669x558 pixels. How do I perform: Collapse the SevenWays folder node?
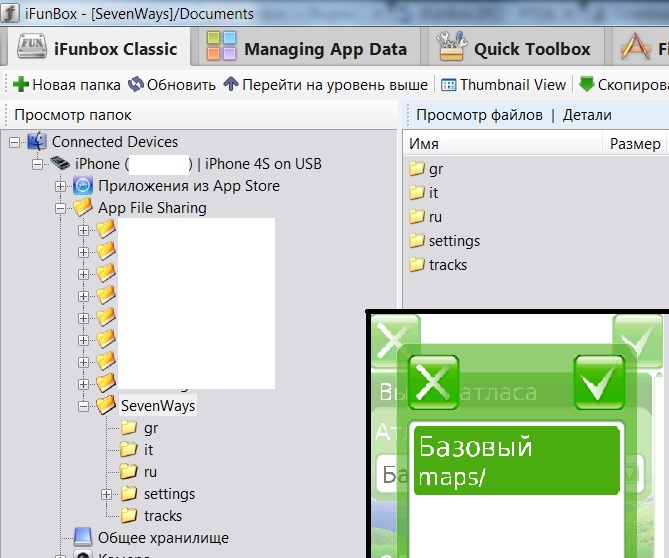pyautogui.click(x=84, y=406)
